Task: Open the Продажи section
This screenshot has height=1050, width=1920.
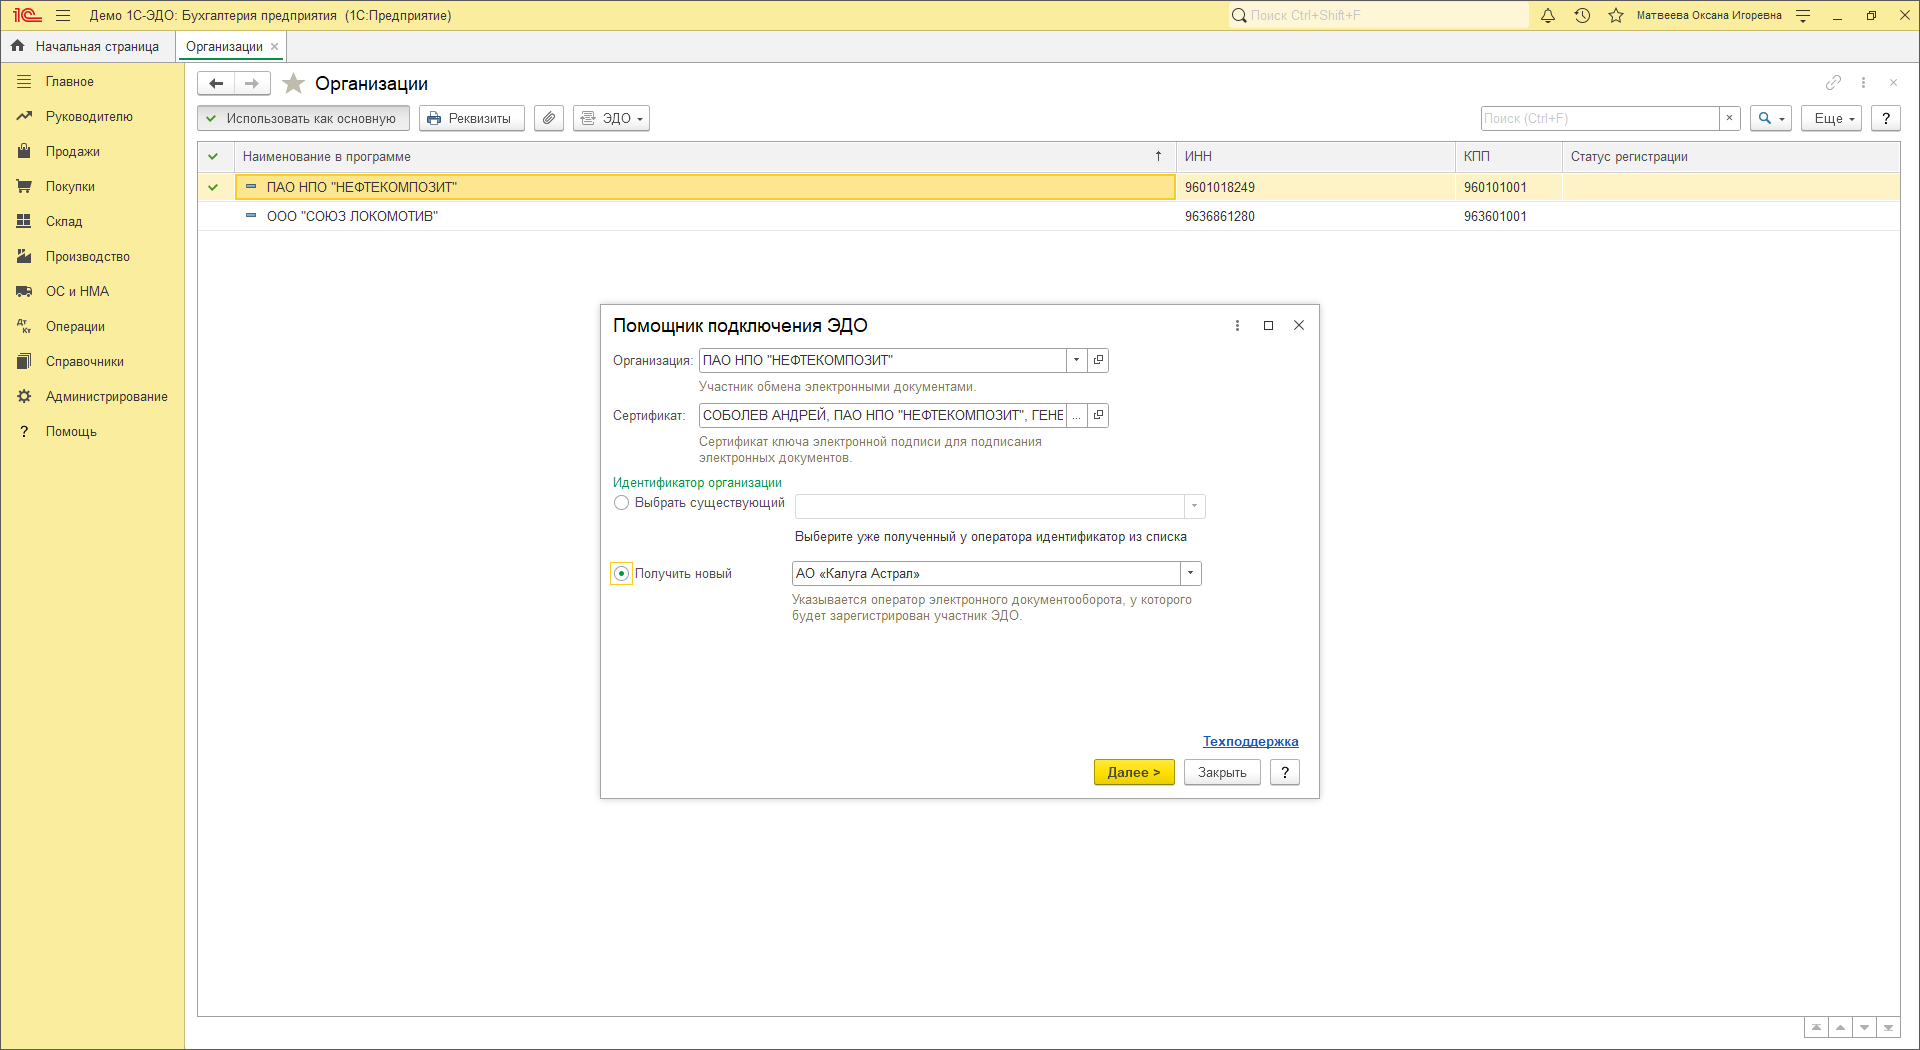Action: [x=72, y=152]
